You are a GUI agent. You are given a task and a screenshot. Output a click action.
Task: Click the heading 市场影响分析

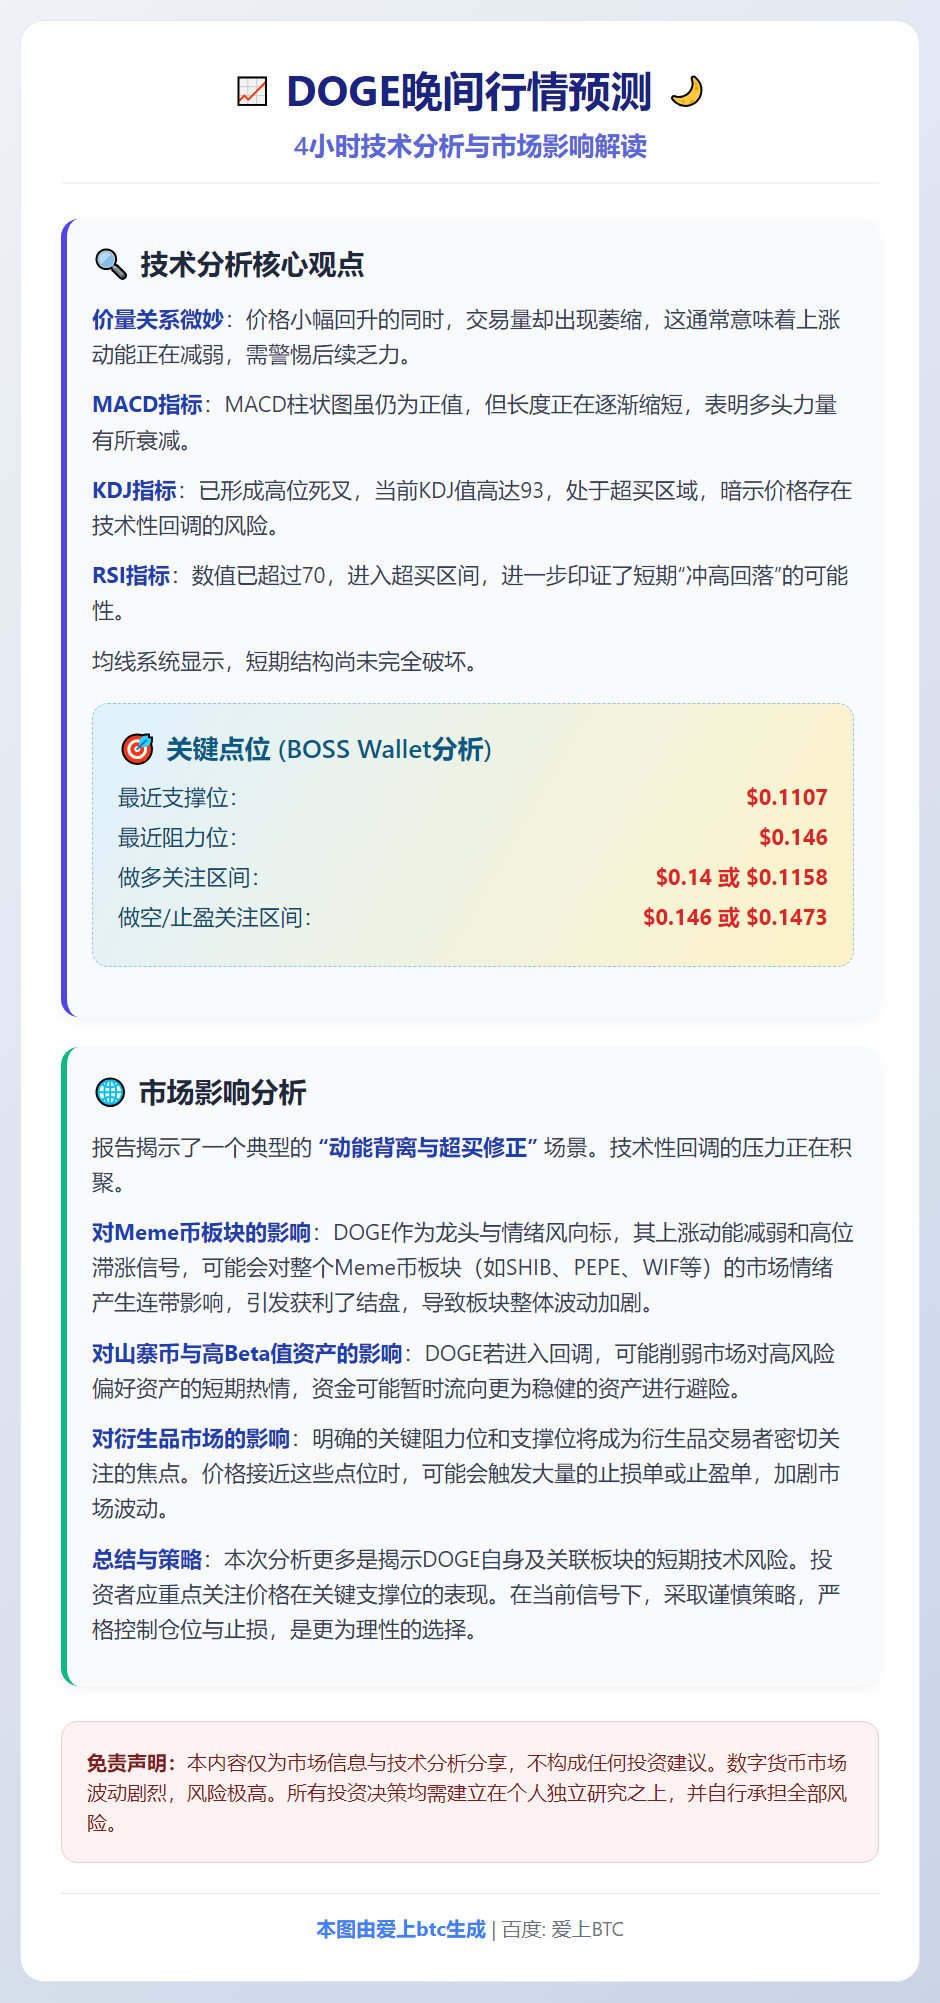(222, 1093)
